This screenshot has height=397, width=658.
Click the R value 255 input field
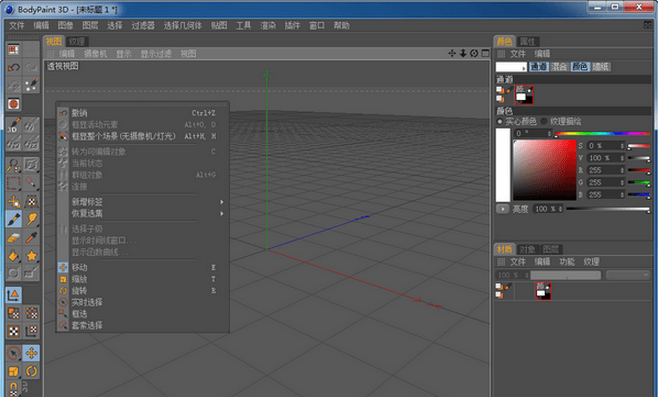(x=603, y=170)
